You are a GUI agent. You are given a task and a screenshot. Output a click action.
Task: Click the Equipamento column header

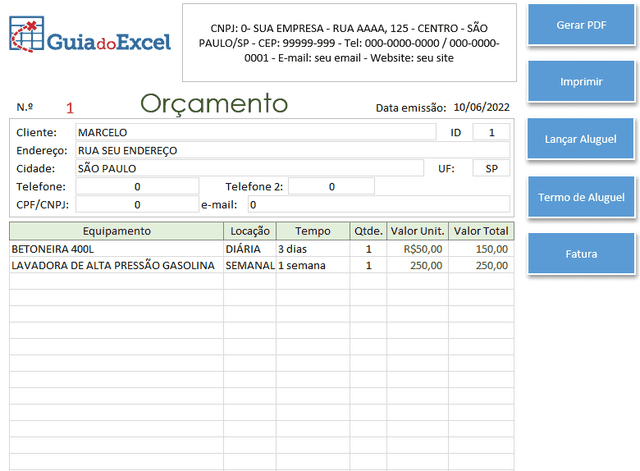(116, 231)
